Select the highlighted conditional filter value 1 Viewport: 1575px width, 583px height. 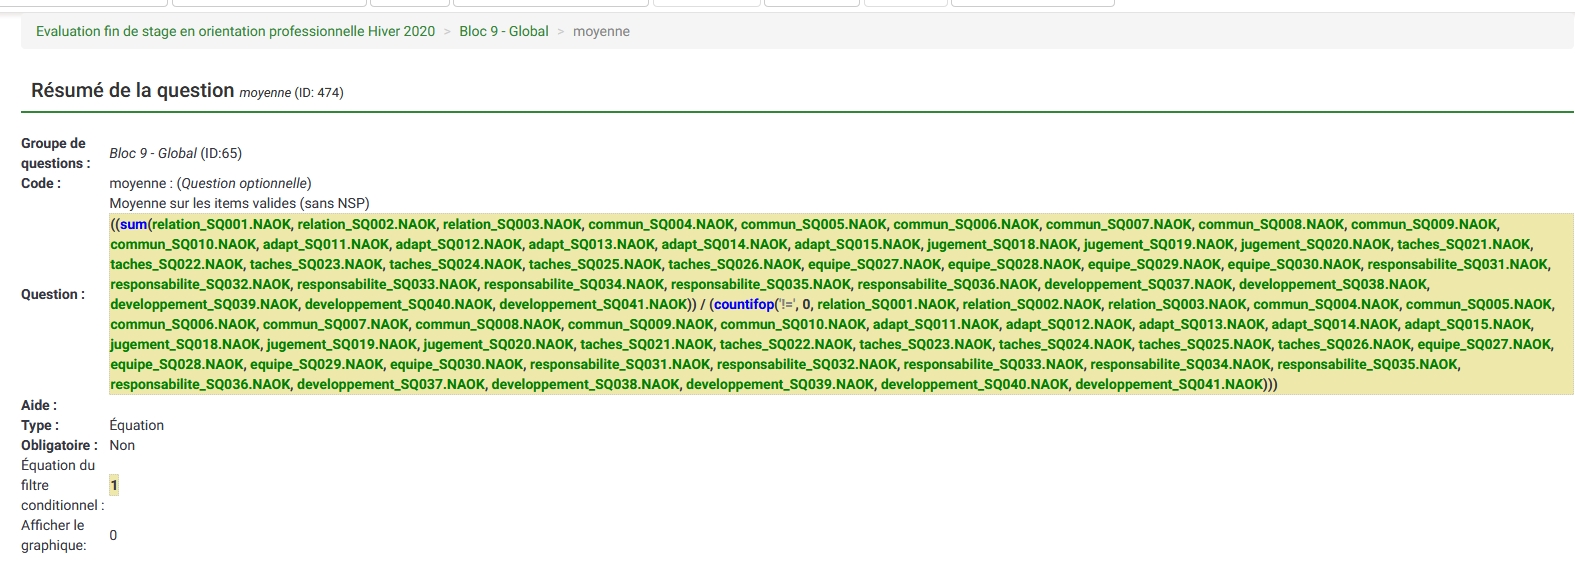pyautogui.click(x=114, y=486)
